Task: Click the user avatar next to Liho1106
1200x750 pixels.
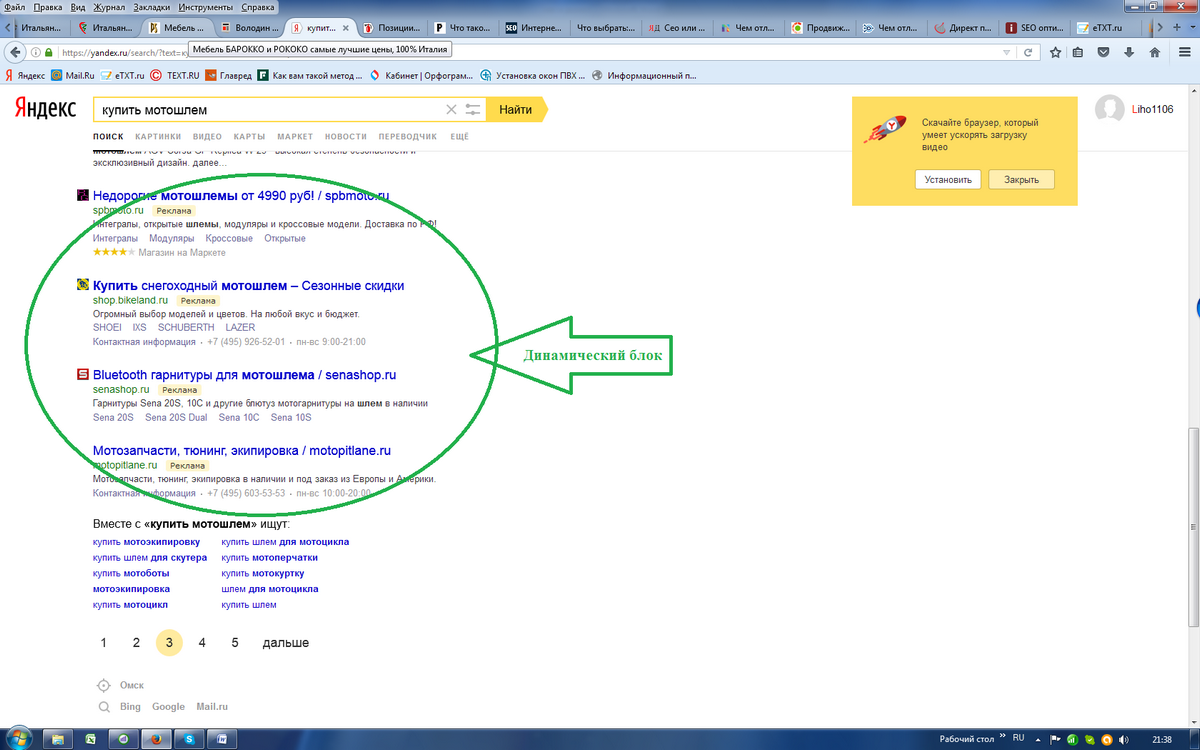Action: pyautogui.click(x=1110, y=110)
